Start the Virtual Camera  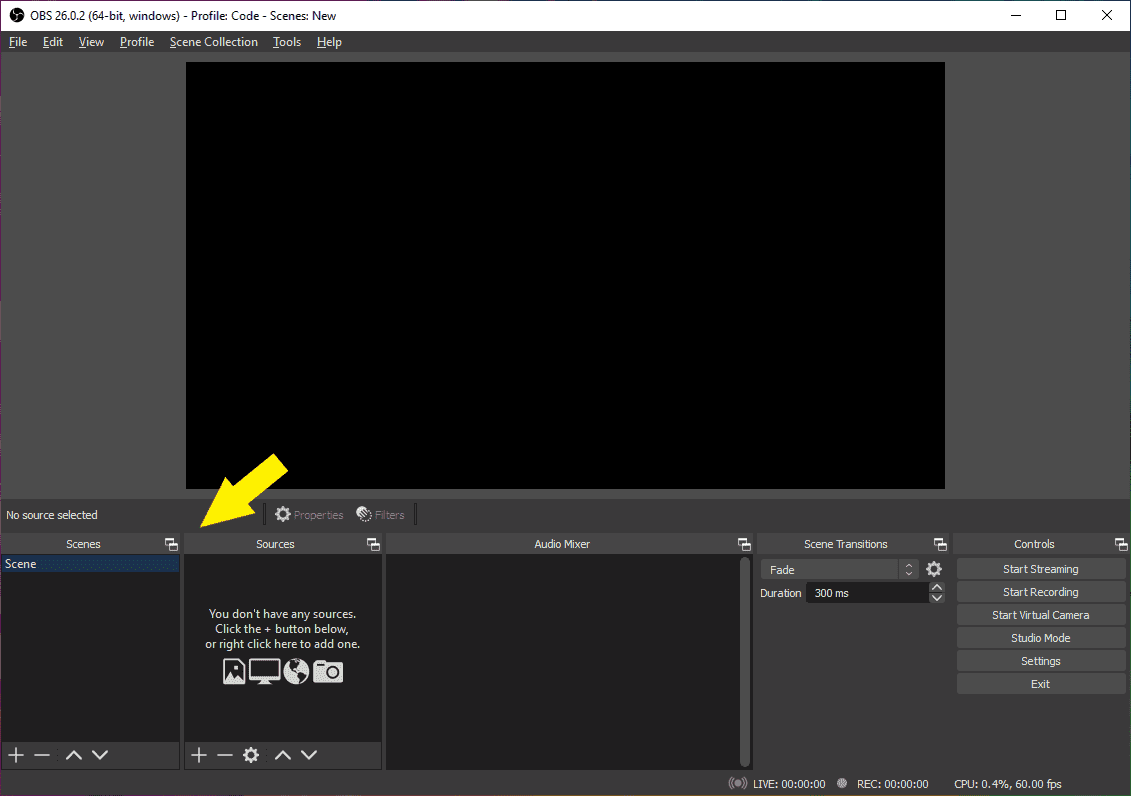pos(1040,615)
